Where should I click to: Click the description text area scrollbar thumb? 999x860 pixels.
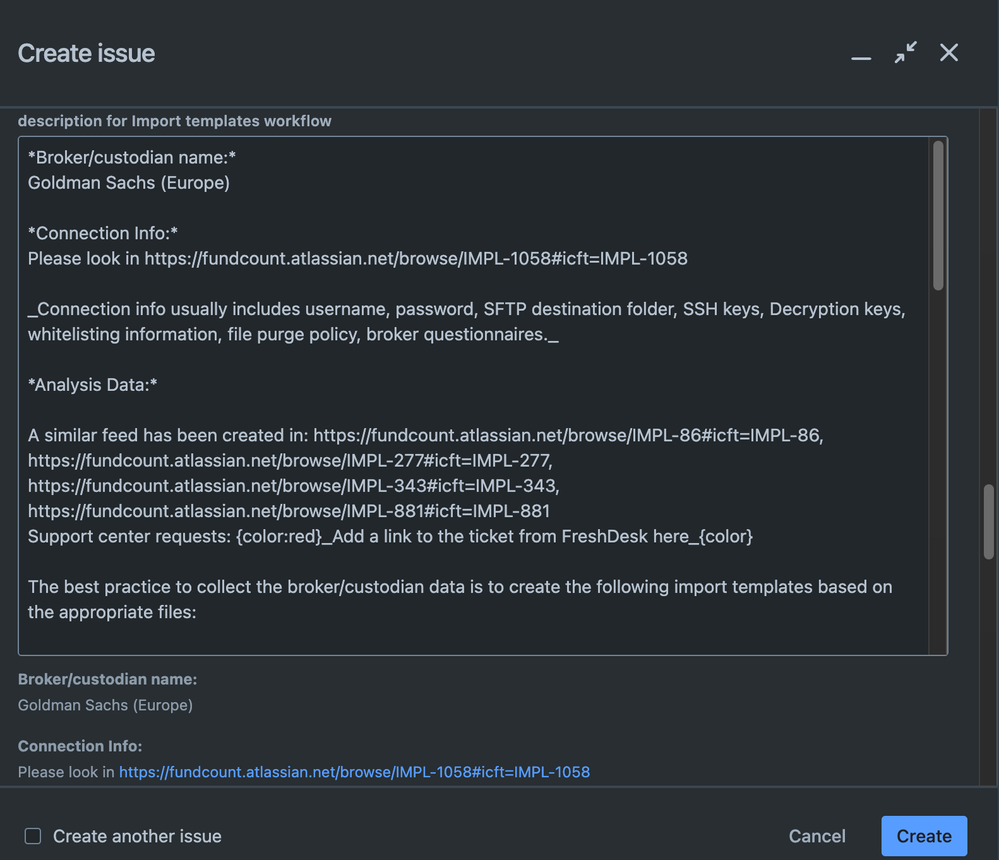(938, 215)
